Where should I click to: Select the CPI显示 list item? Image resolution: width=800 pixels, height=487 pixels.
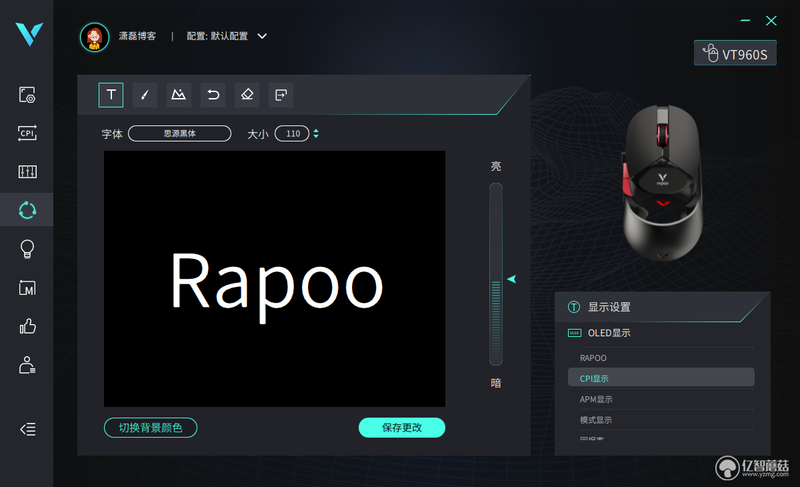(x=661, y=378)
